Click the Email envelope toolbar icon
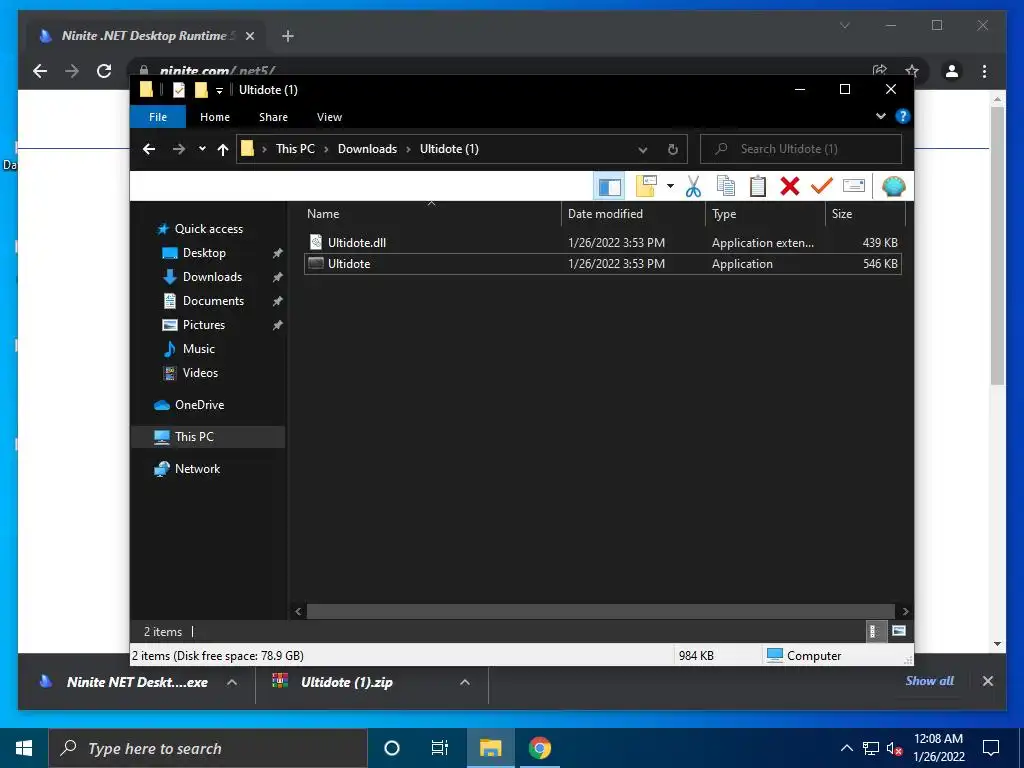 (854, 186)
